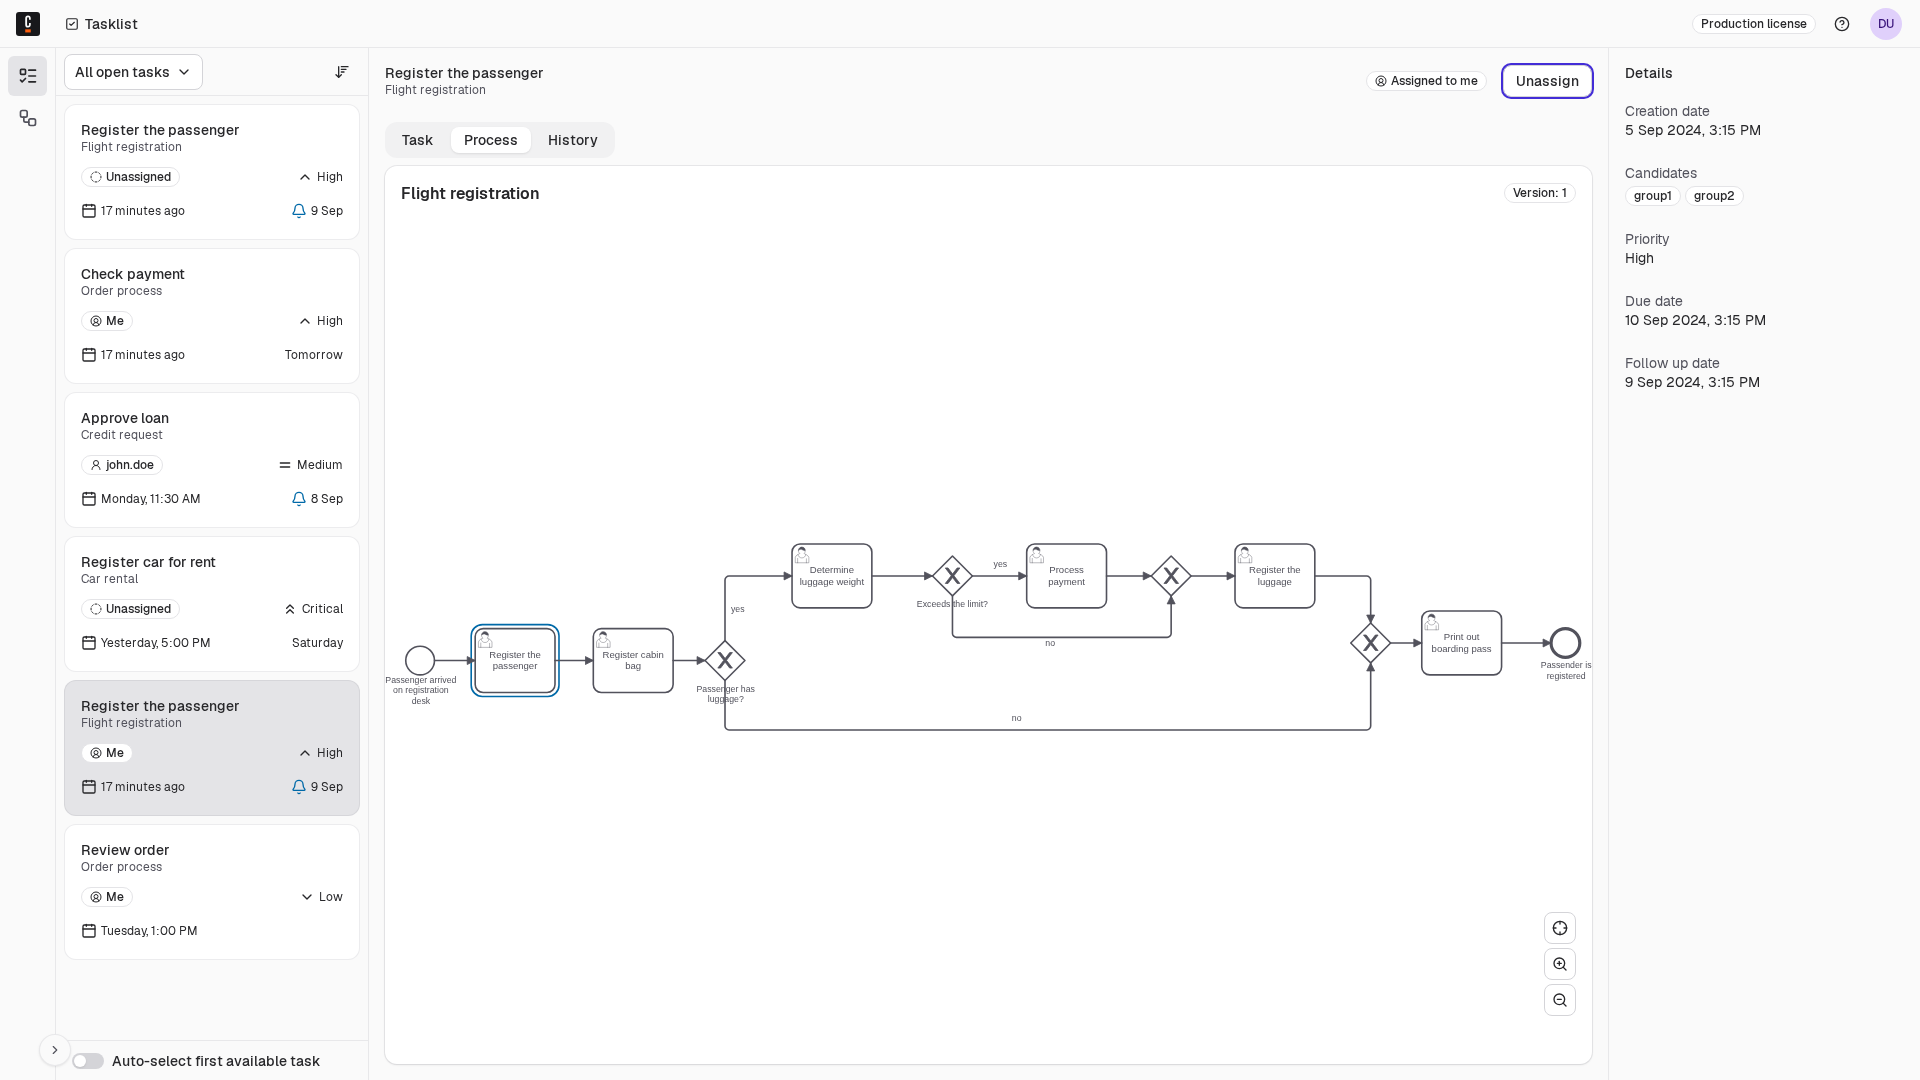Select the Determine luggage weight task node
Viewport: 1920px width, 1080px height.
click(832, 576)
